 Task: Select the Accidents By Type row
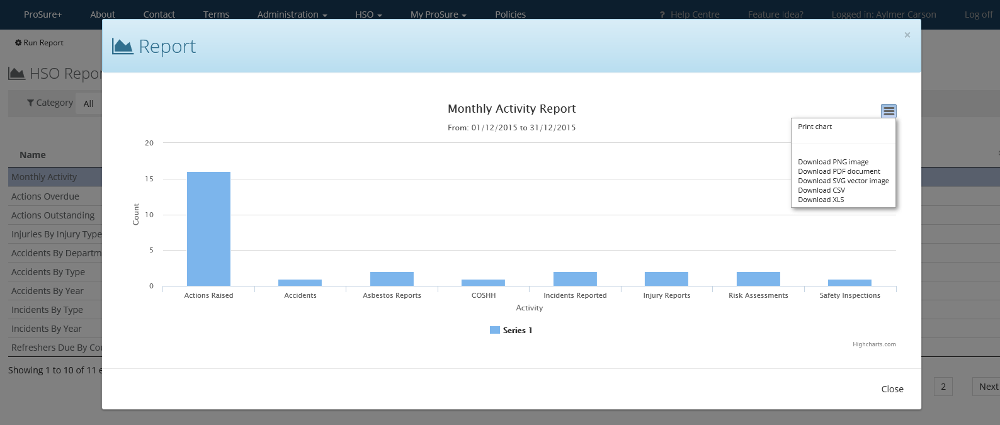pos(56,272)
